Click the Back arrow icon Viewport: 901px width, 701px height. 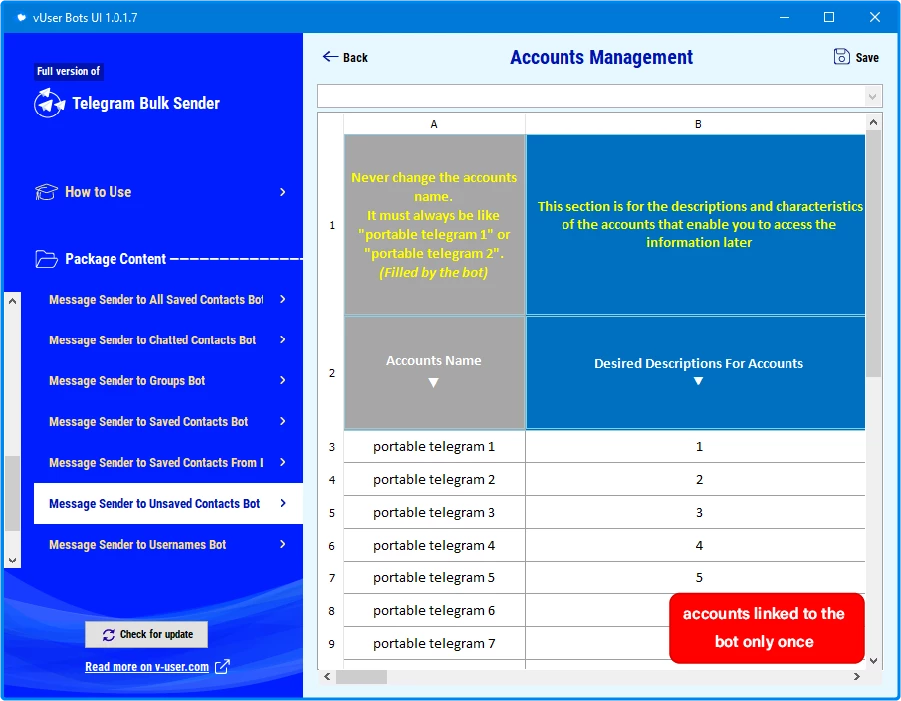(330, 56)
